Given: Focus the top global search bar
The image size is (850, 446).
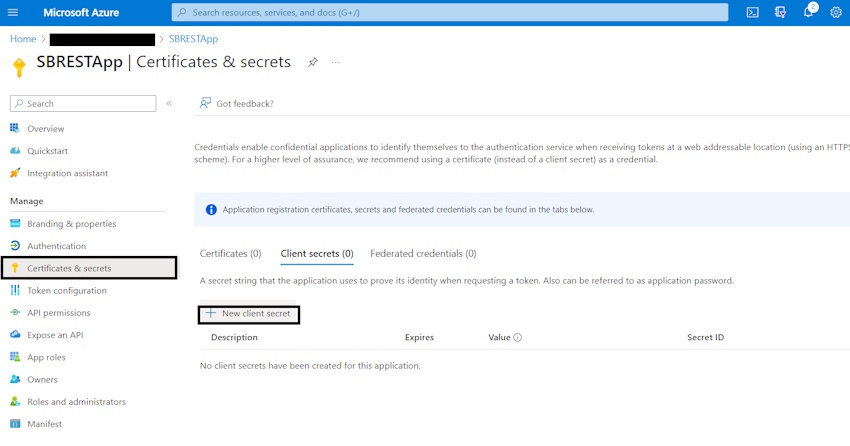Looking at the screenshot, I should 450,12.
